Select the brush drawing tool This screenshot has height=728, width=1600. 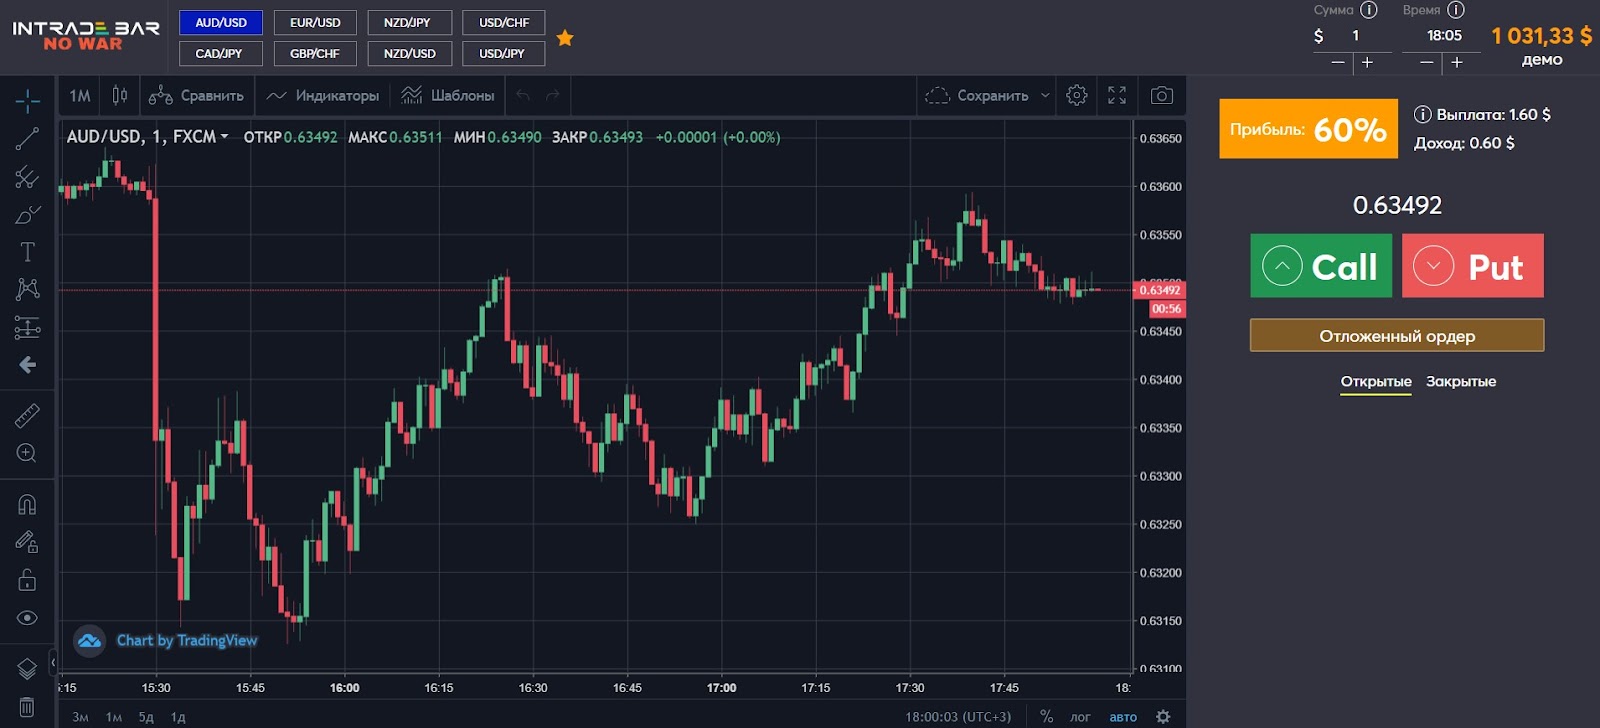tap(27, 215)
